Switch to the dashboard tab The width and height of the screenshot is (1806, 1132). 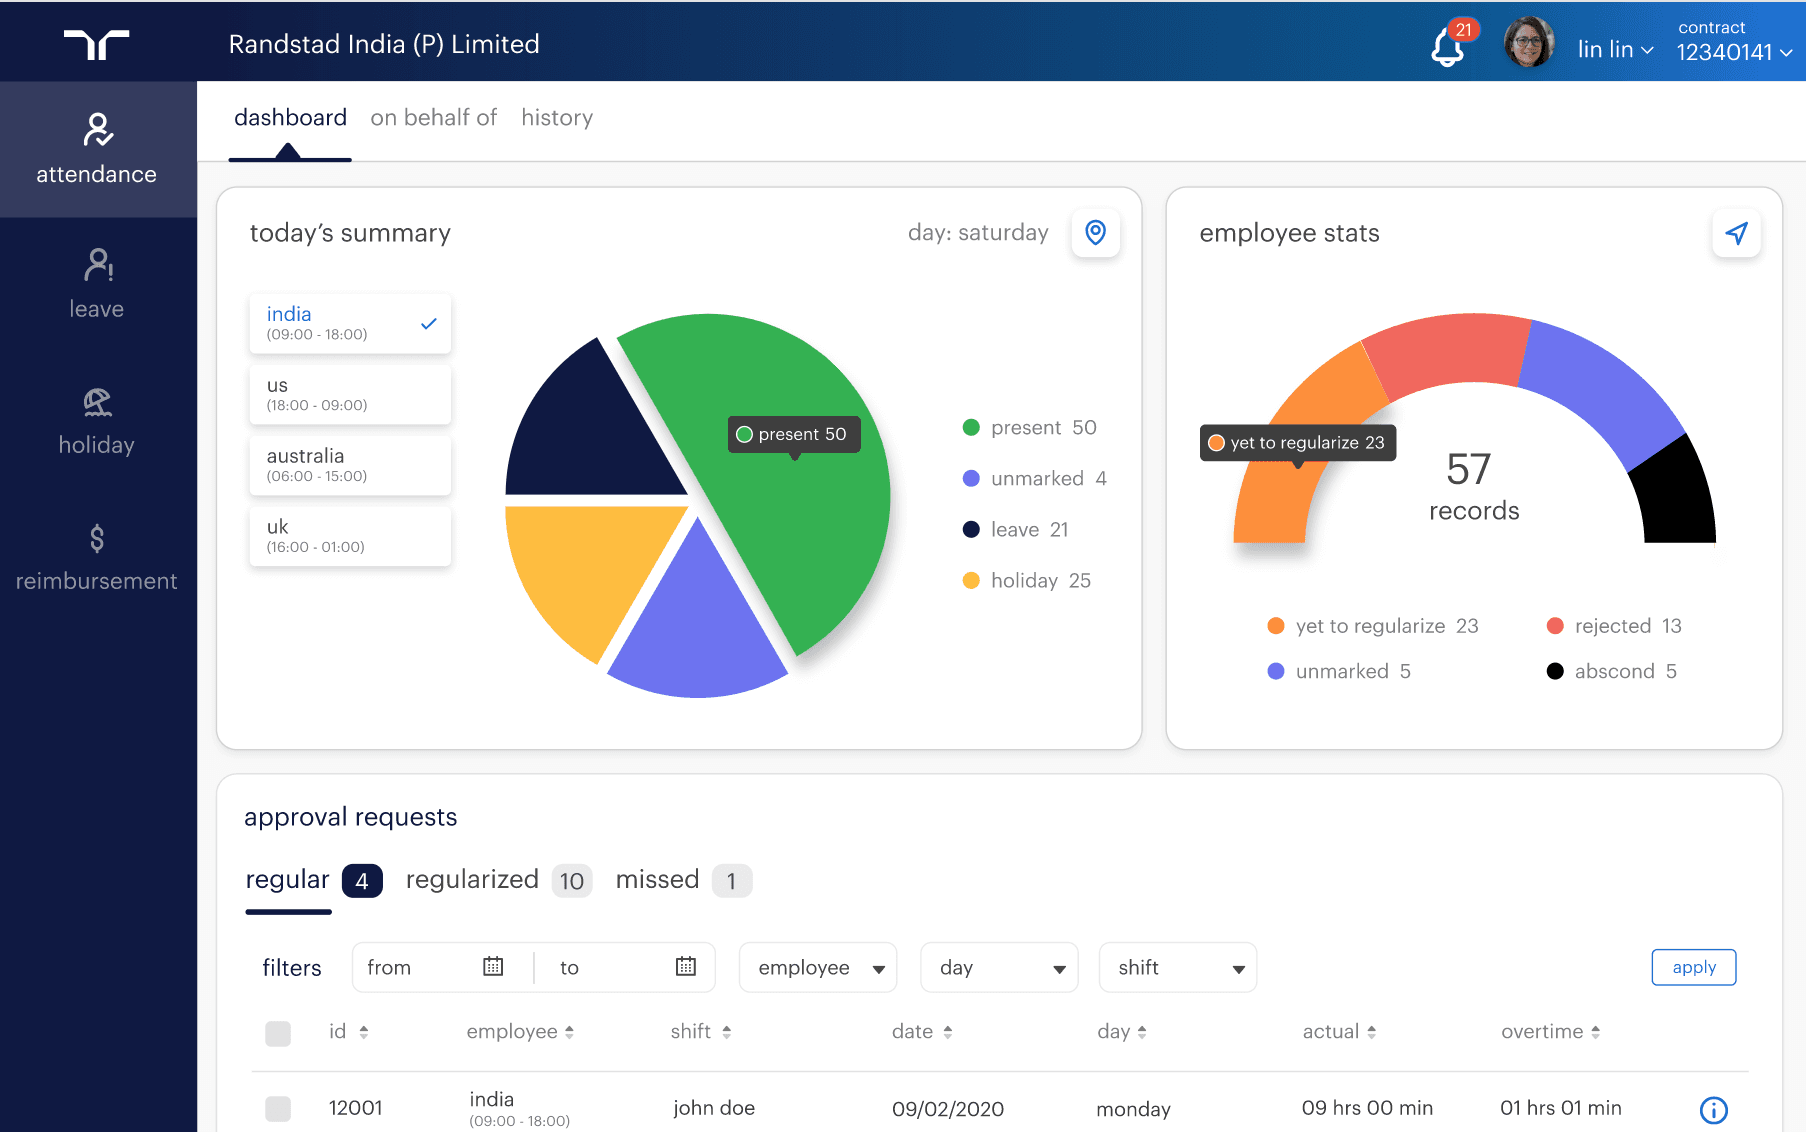(290, 118)
